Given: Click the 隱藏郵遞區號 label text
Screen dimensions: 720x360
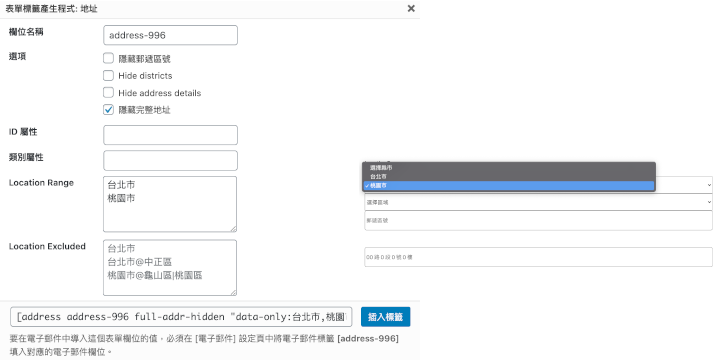Looking at the screenshot, I should click(145, 59).
